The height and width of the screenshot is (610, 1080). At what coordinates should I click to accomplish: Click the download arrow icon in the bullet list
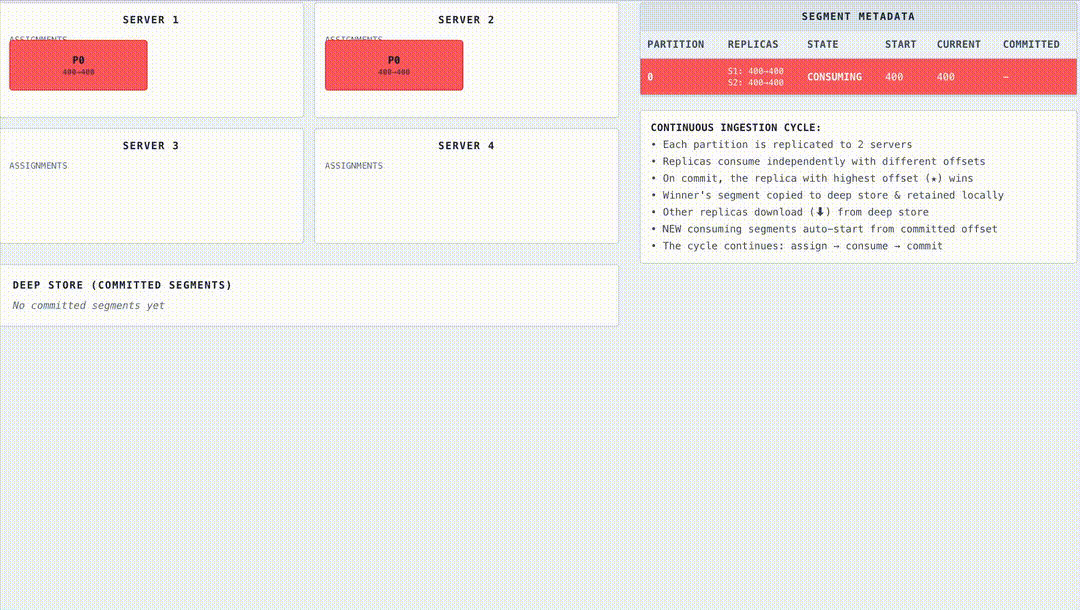[820, 212]
